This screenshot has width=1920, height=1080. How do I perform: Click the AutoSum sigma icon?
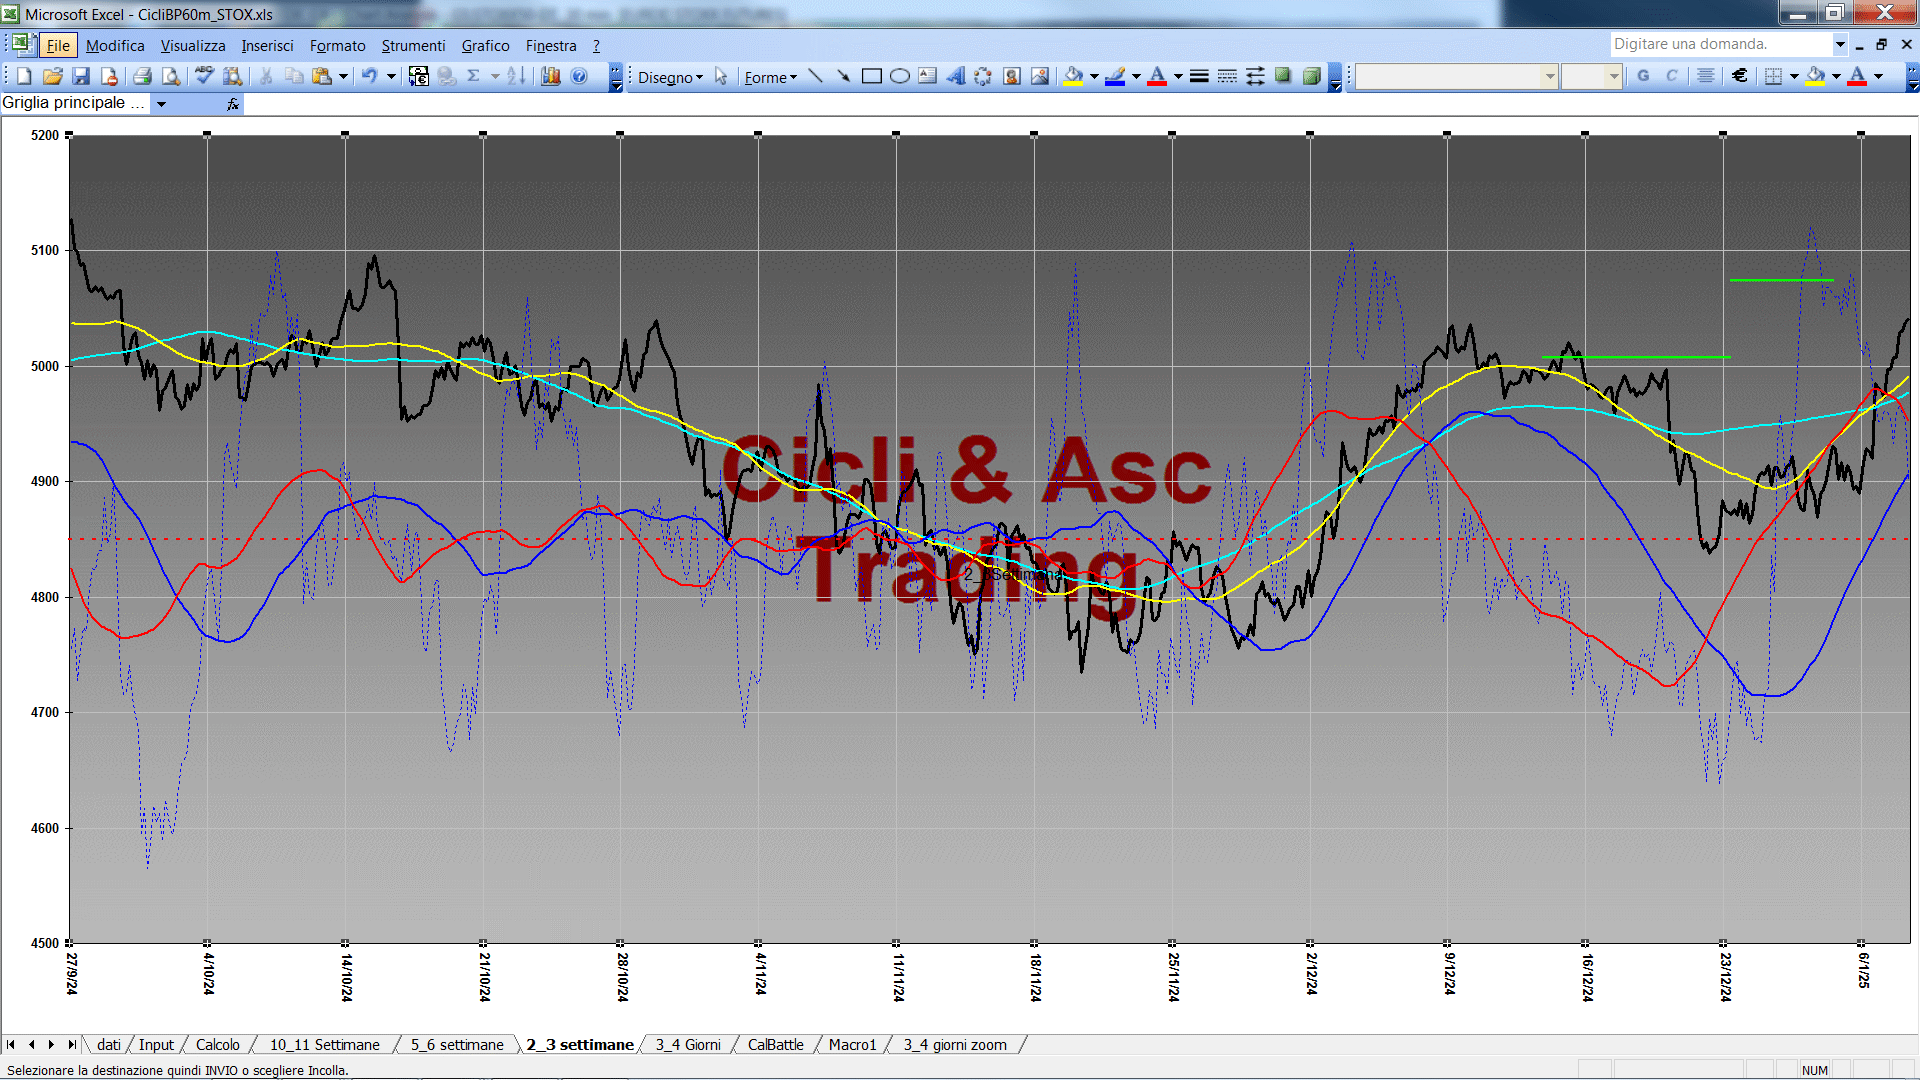[474, 76]
